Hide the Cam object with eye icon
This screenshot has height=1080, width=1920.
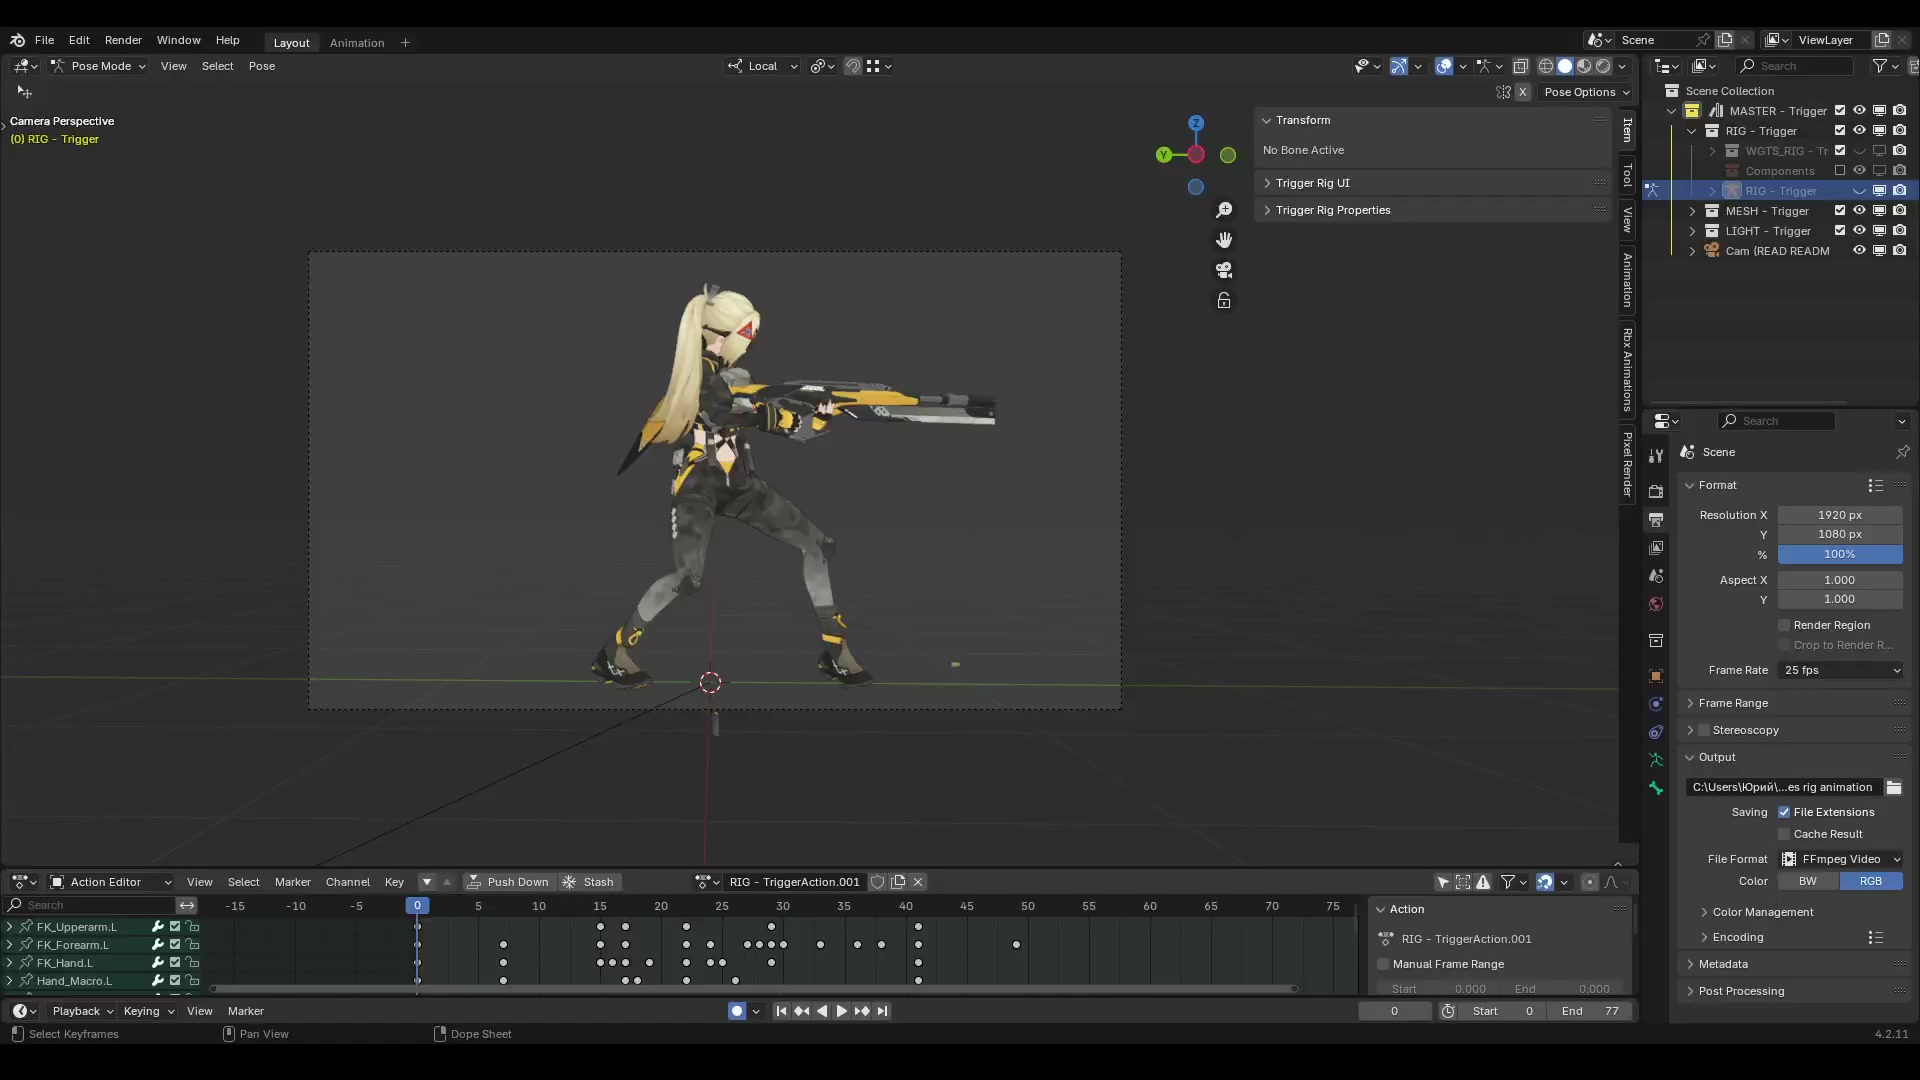coord(1859,251)
